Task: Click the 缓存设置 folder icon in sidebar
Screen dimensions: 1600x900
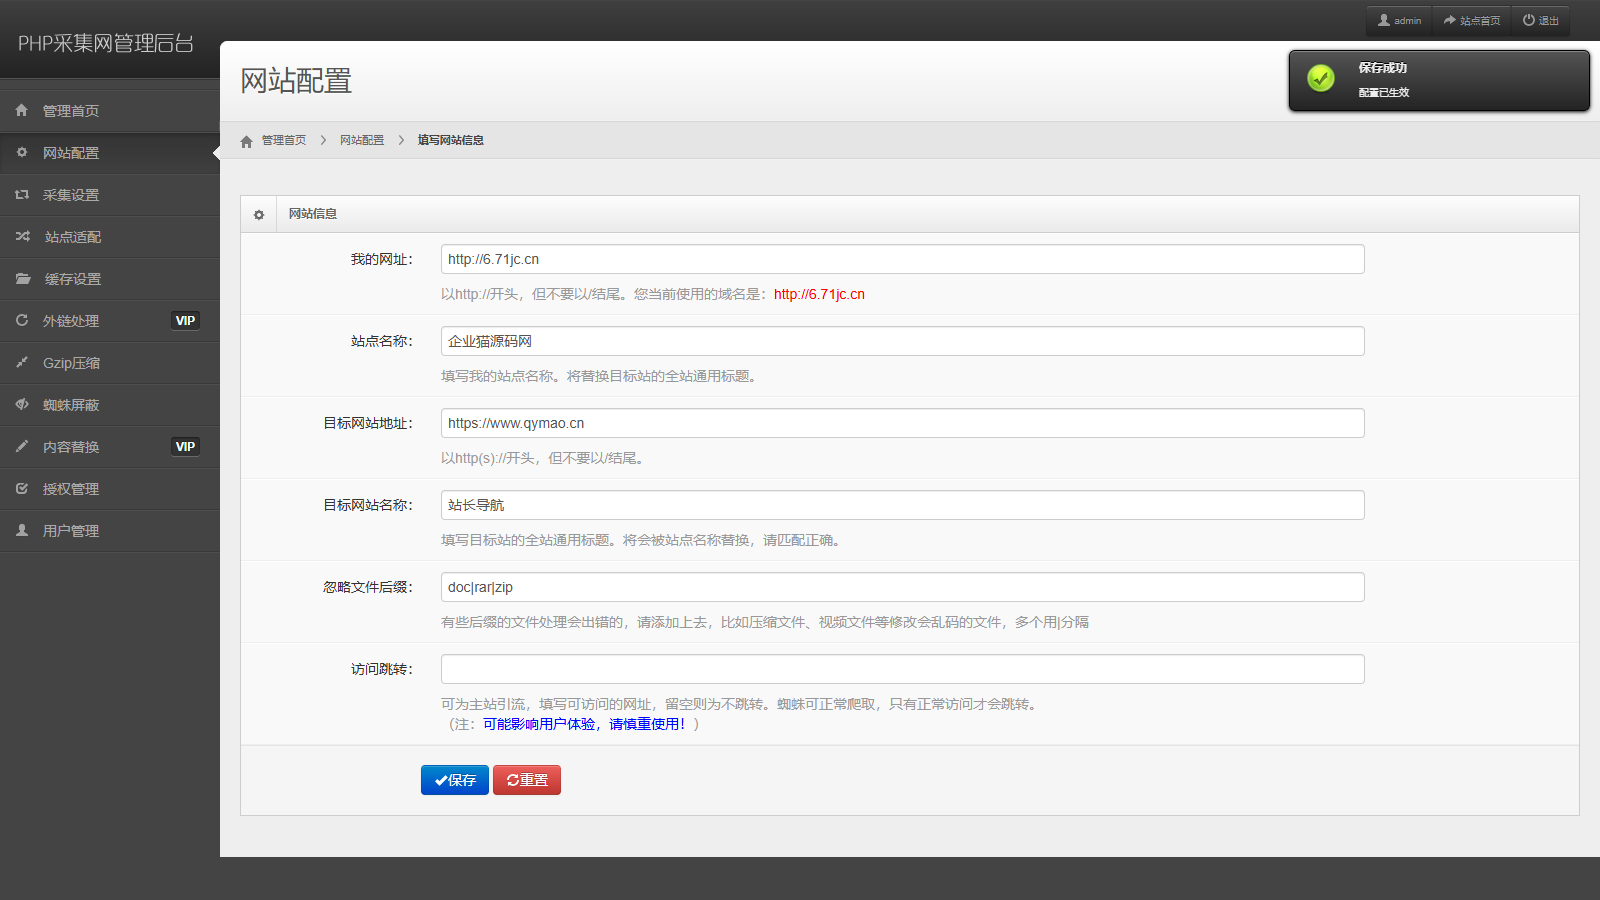Action: point(22,279)
